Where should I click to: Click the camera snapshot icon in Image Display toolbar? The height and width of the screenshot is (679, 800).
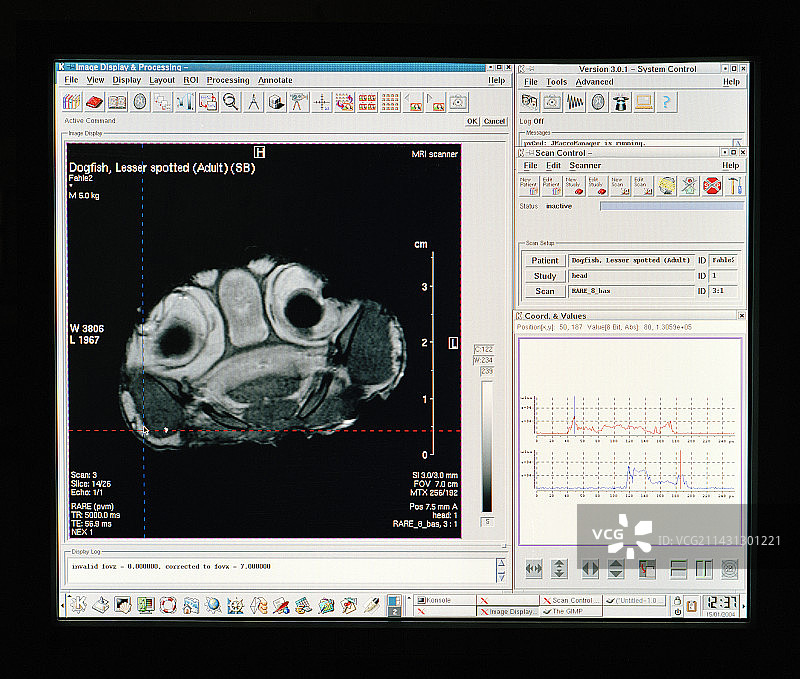[x=457, y=101]
